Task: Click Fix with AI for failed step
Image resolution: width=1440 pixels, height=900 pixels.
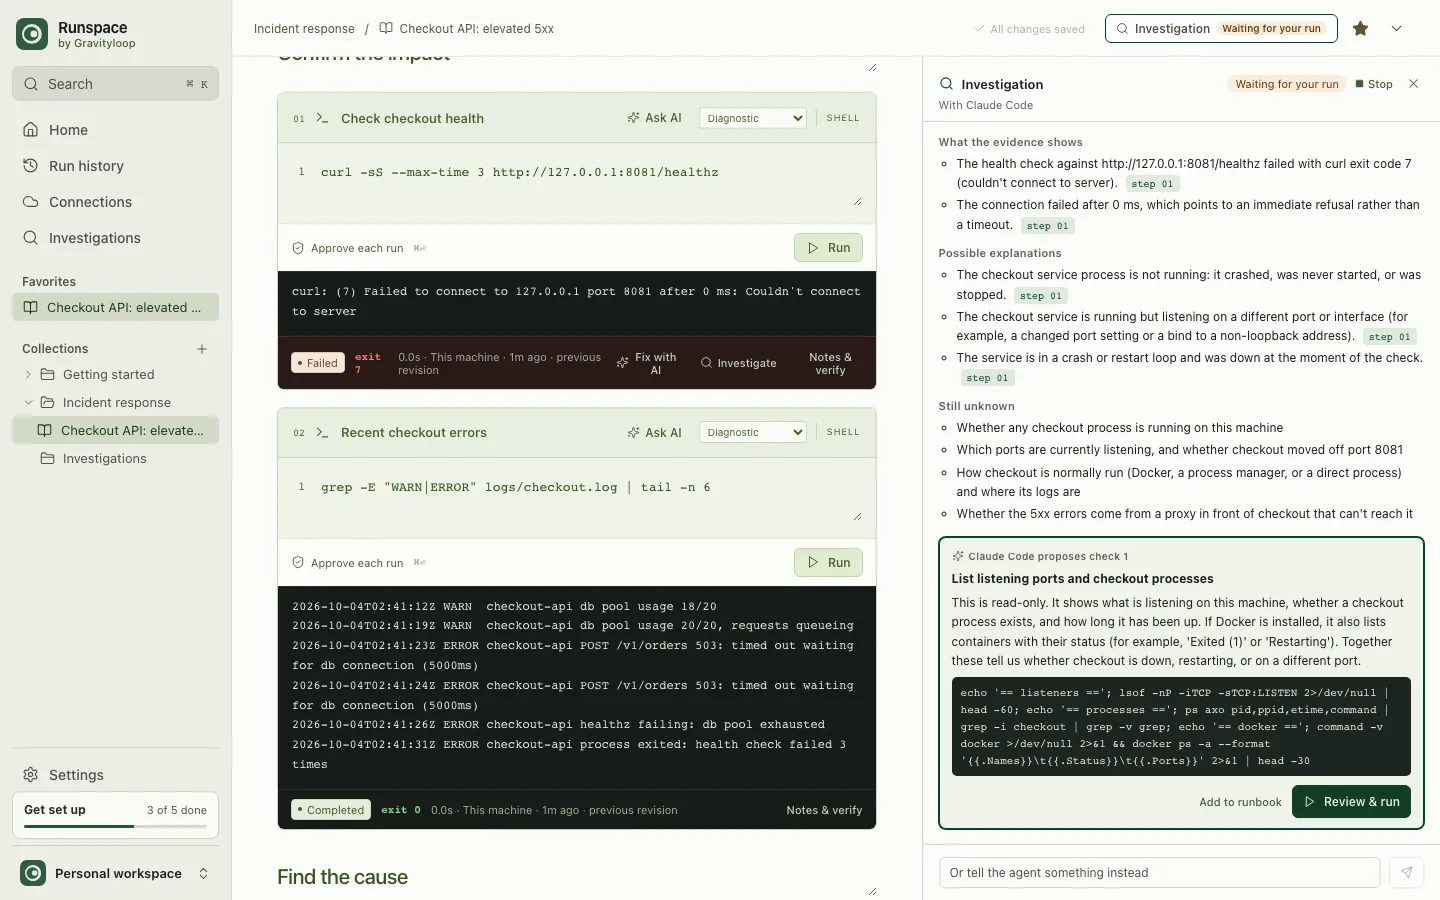Action: [x=647, y=363]
